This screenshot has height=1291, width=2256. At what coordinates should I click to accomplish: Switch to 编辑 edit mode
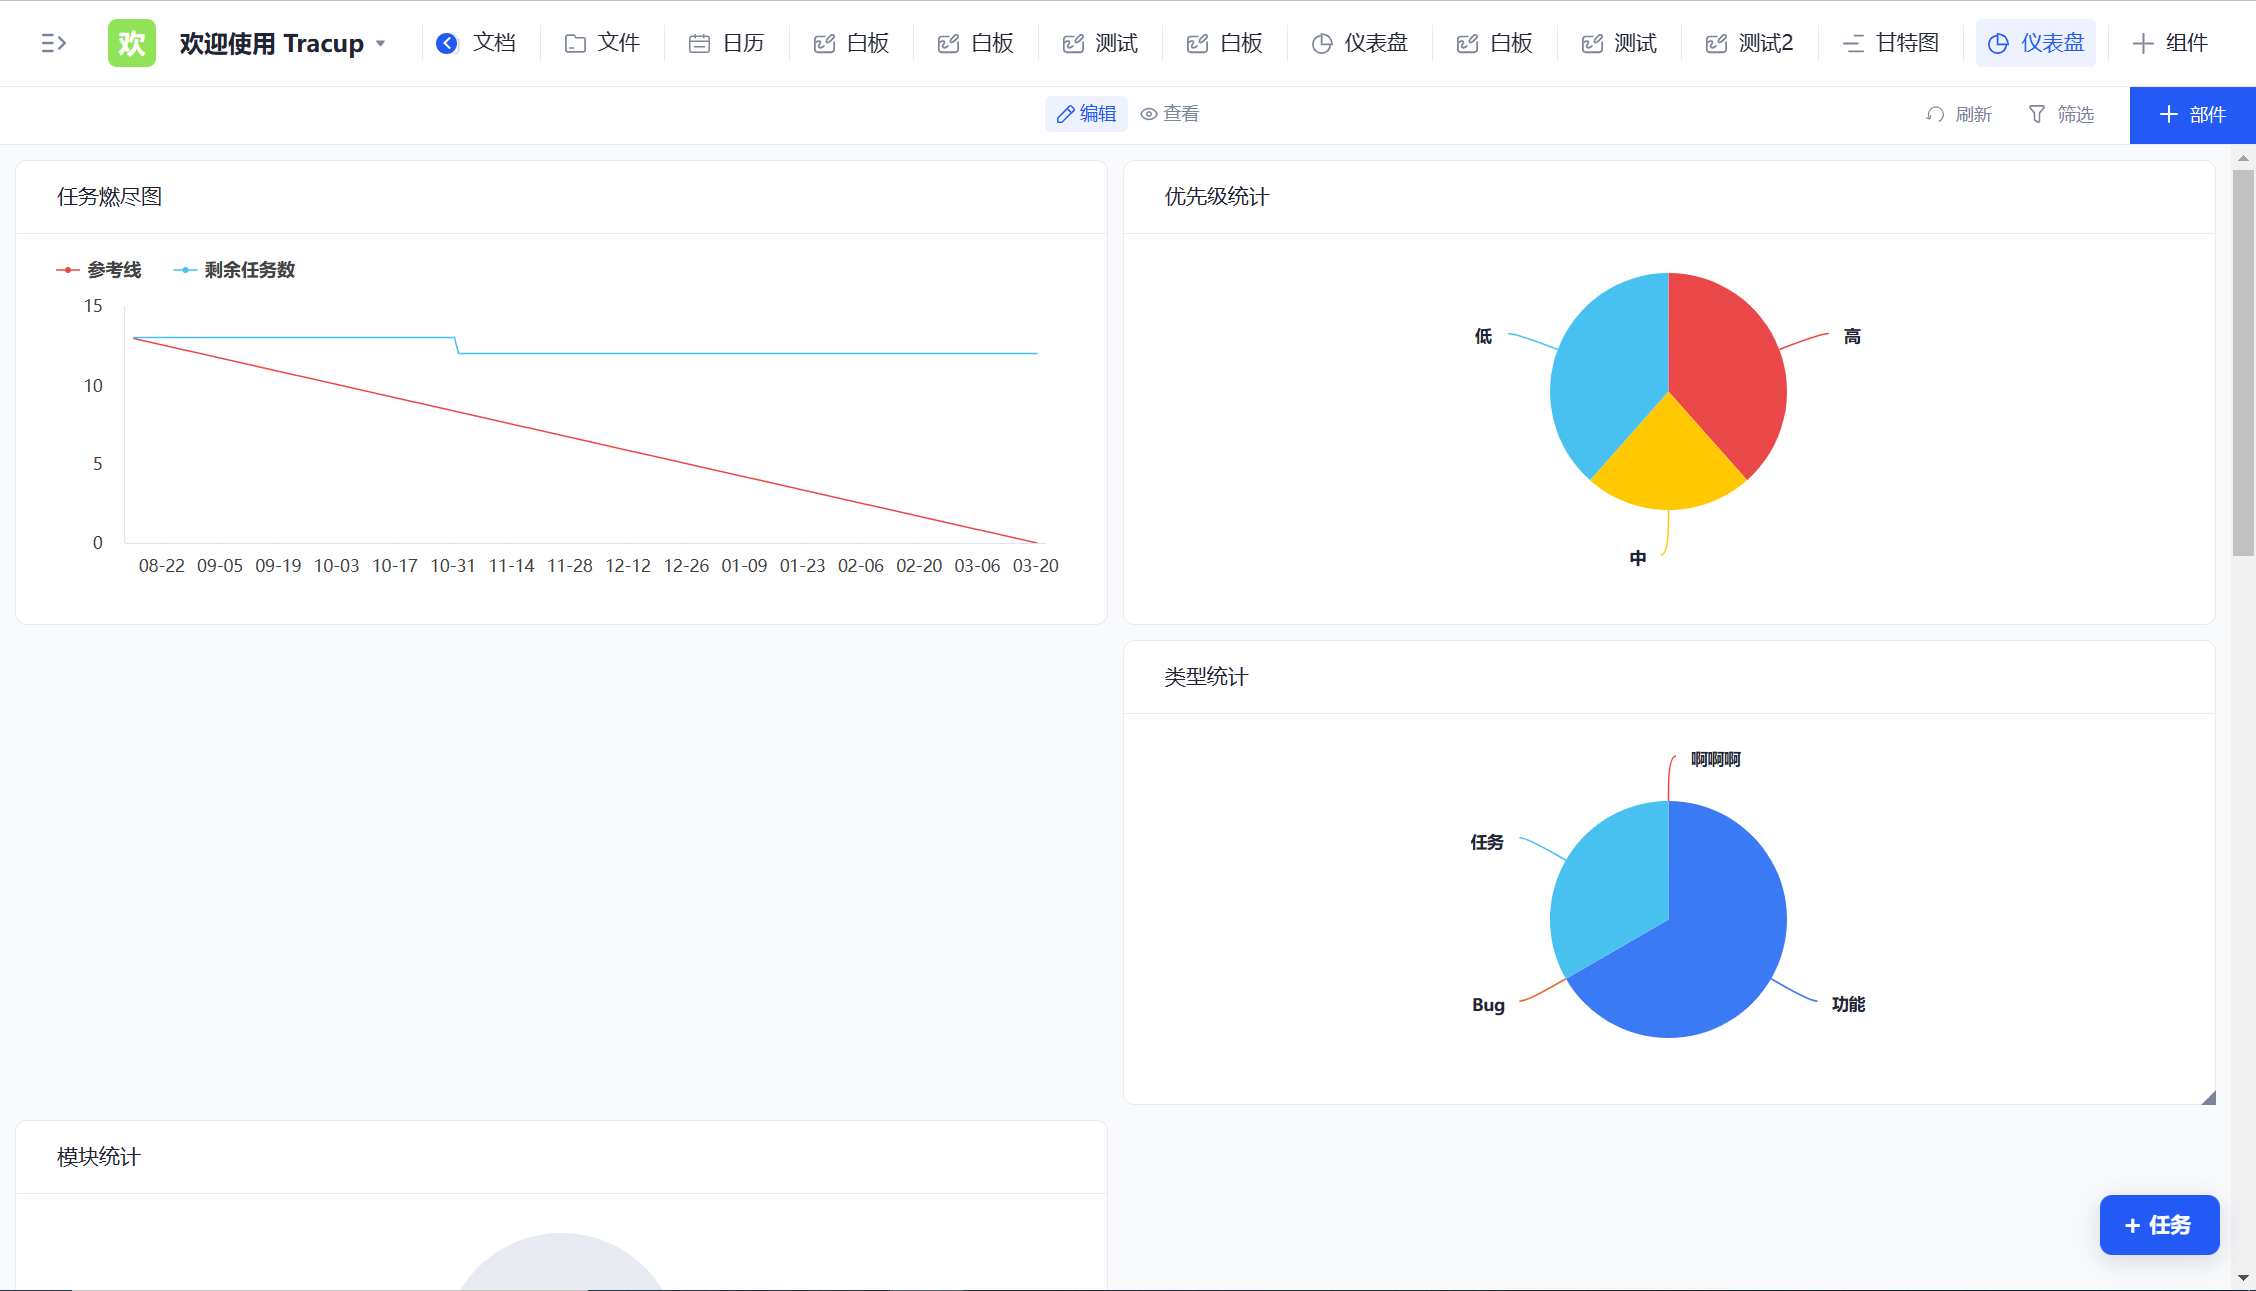1086,114
